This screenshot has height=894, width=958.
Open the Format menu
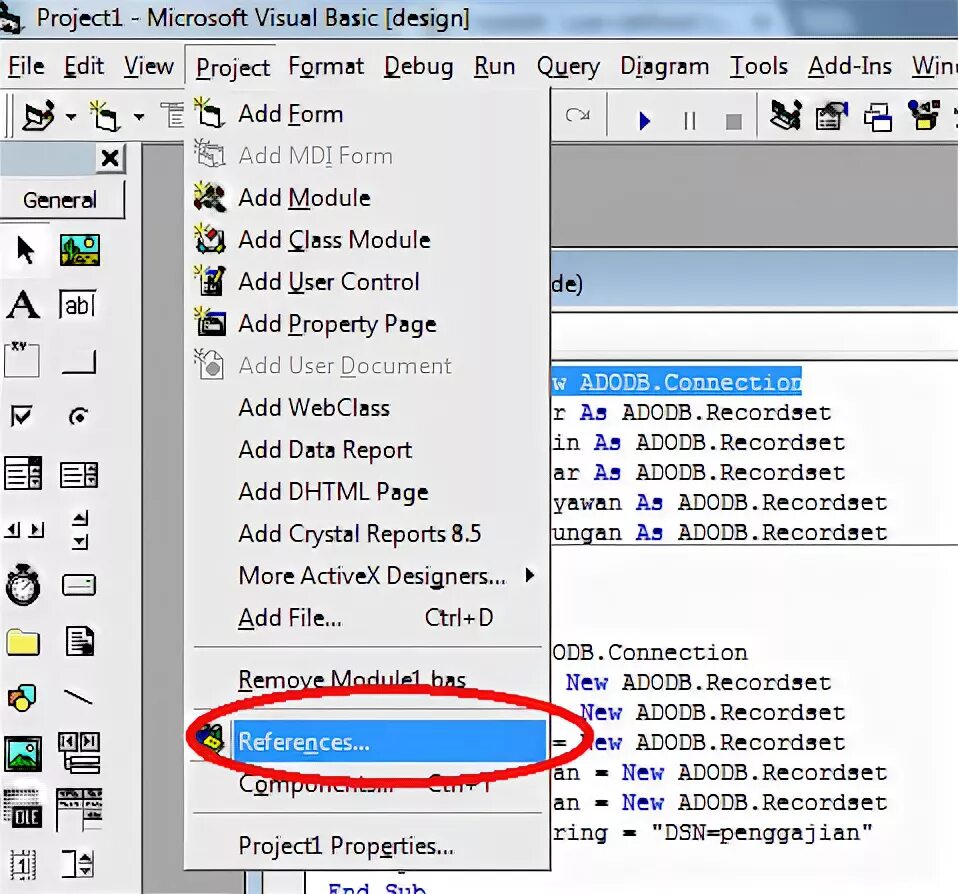click(x=326, y=66)
